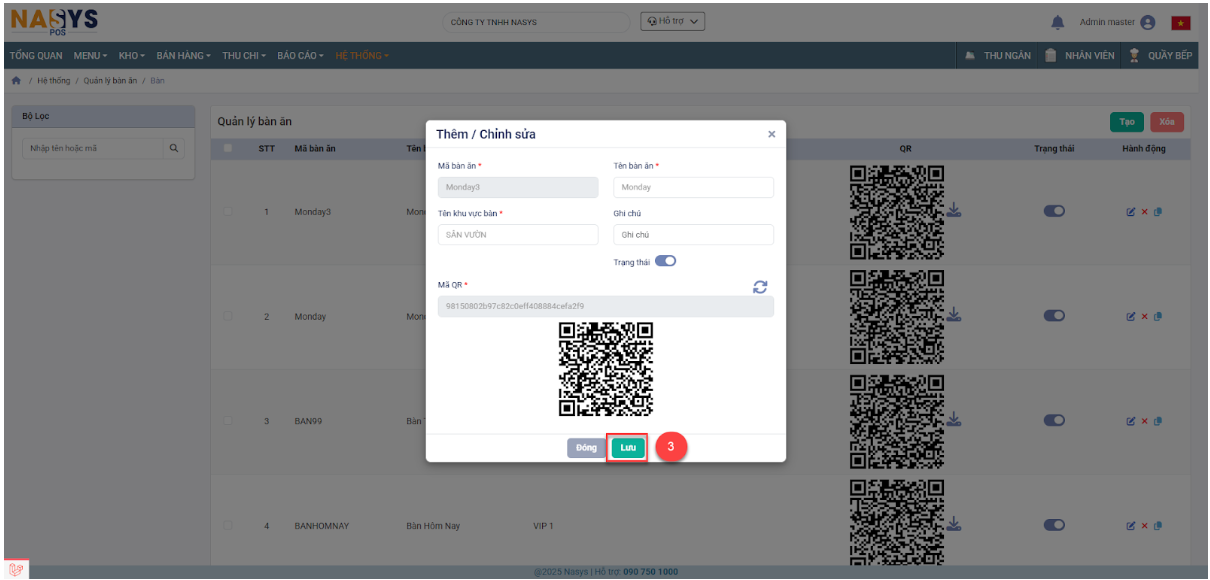Click the Ghi chú input field
The image size is (1210, 580).
pos(693,235)
